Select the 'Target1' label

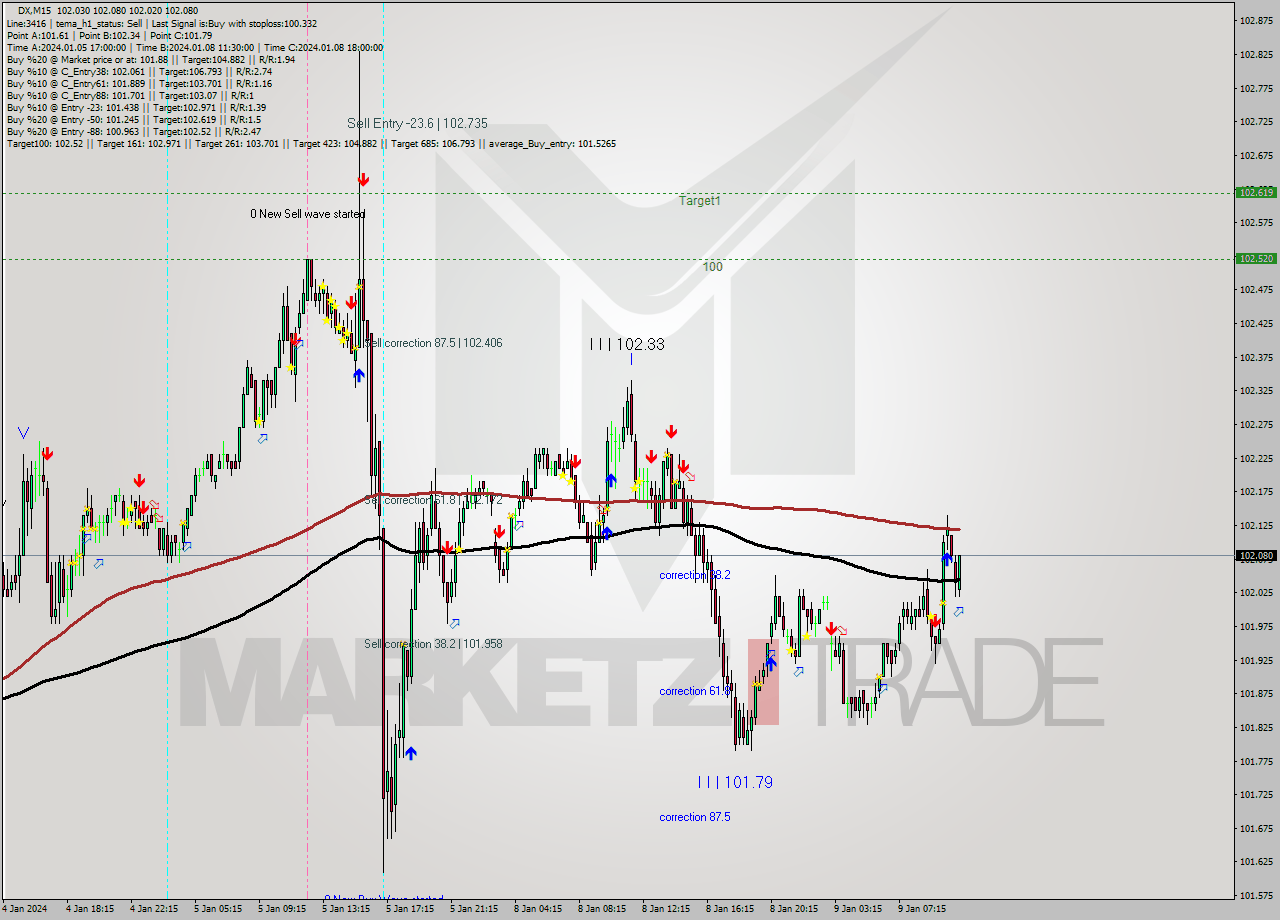[x=700, y=201]
